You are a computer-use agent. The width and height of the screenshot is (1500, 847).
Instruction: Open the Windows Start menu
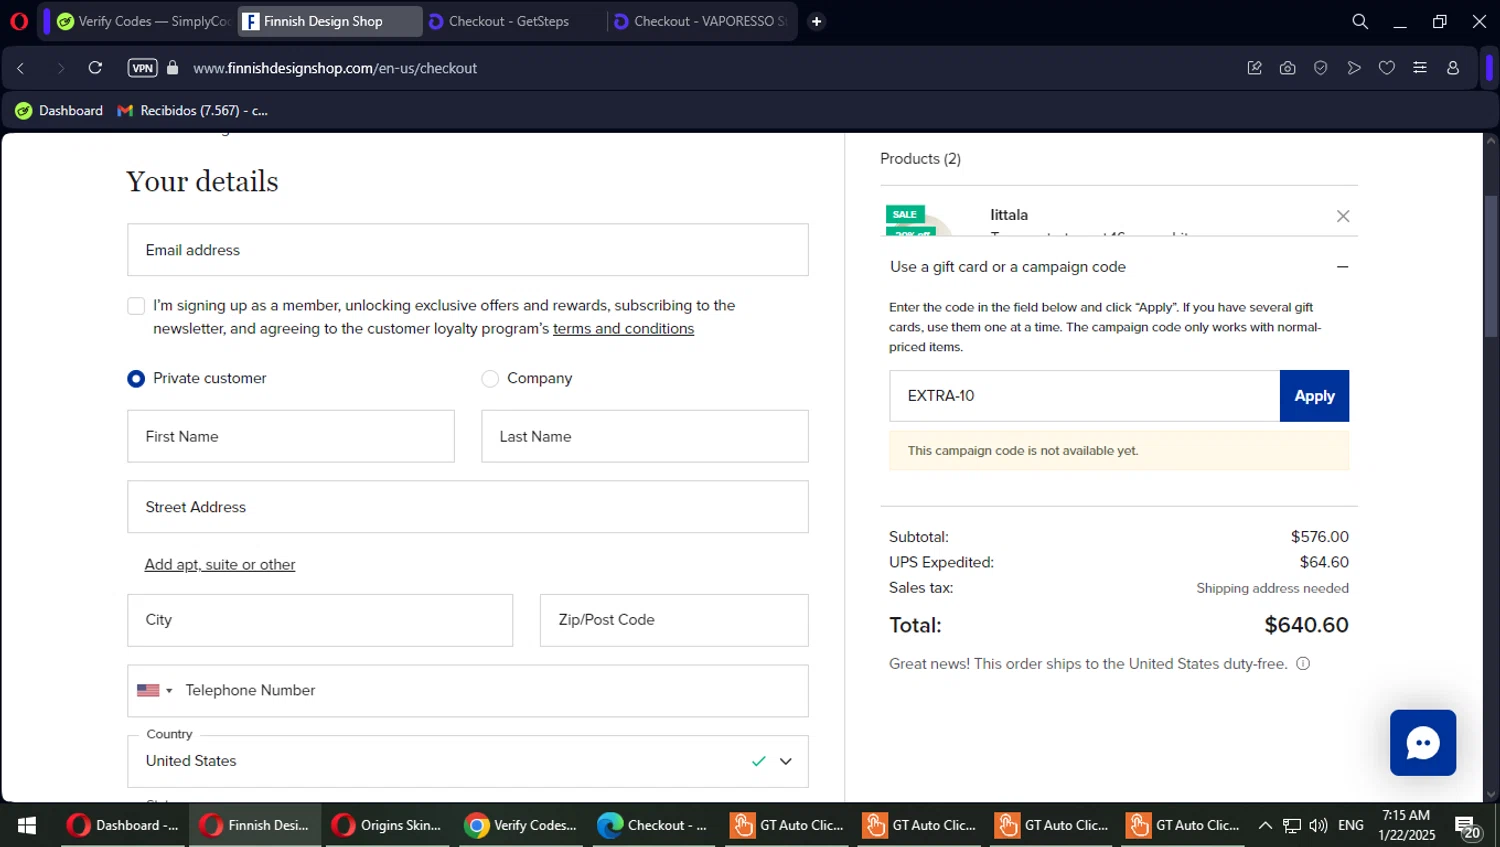click(27, 825)
